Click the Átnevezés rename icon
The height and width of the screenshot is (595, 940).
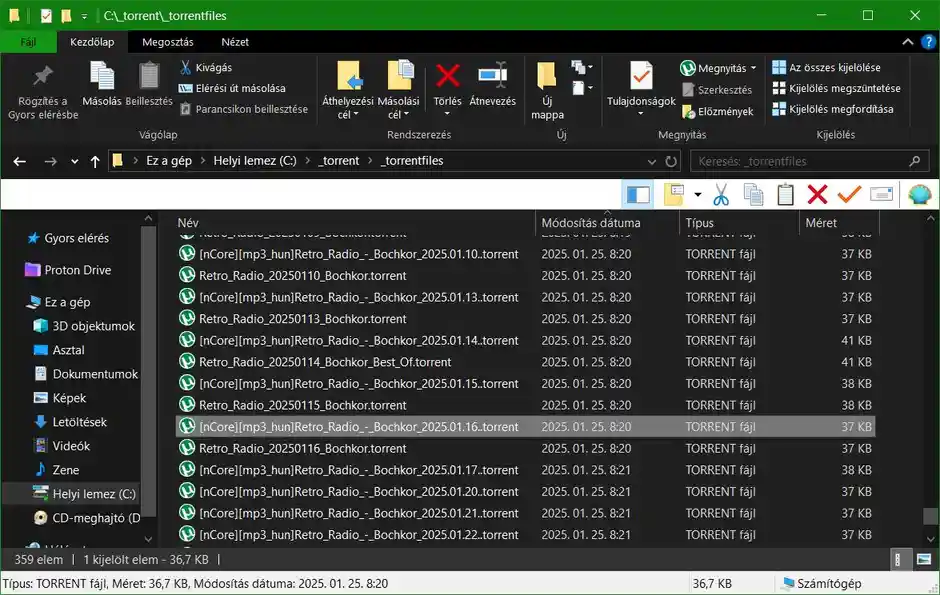493,76
